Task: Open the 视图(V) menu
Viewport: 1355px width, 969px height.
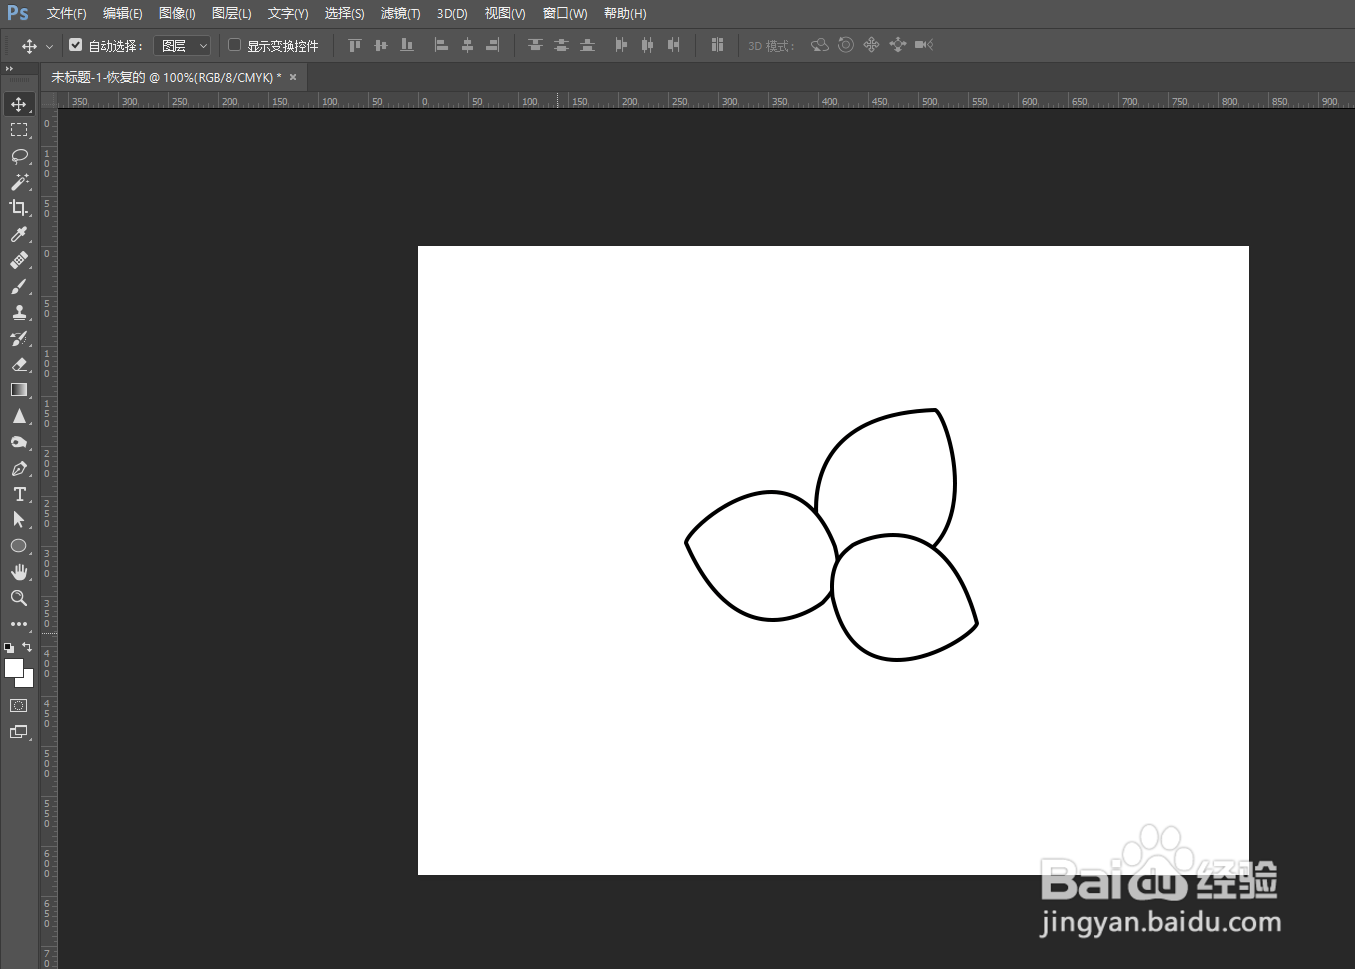Action: coord(505,14)
